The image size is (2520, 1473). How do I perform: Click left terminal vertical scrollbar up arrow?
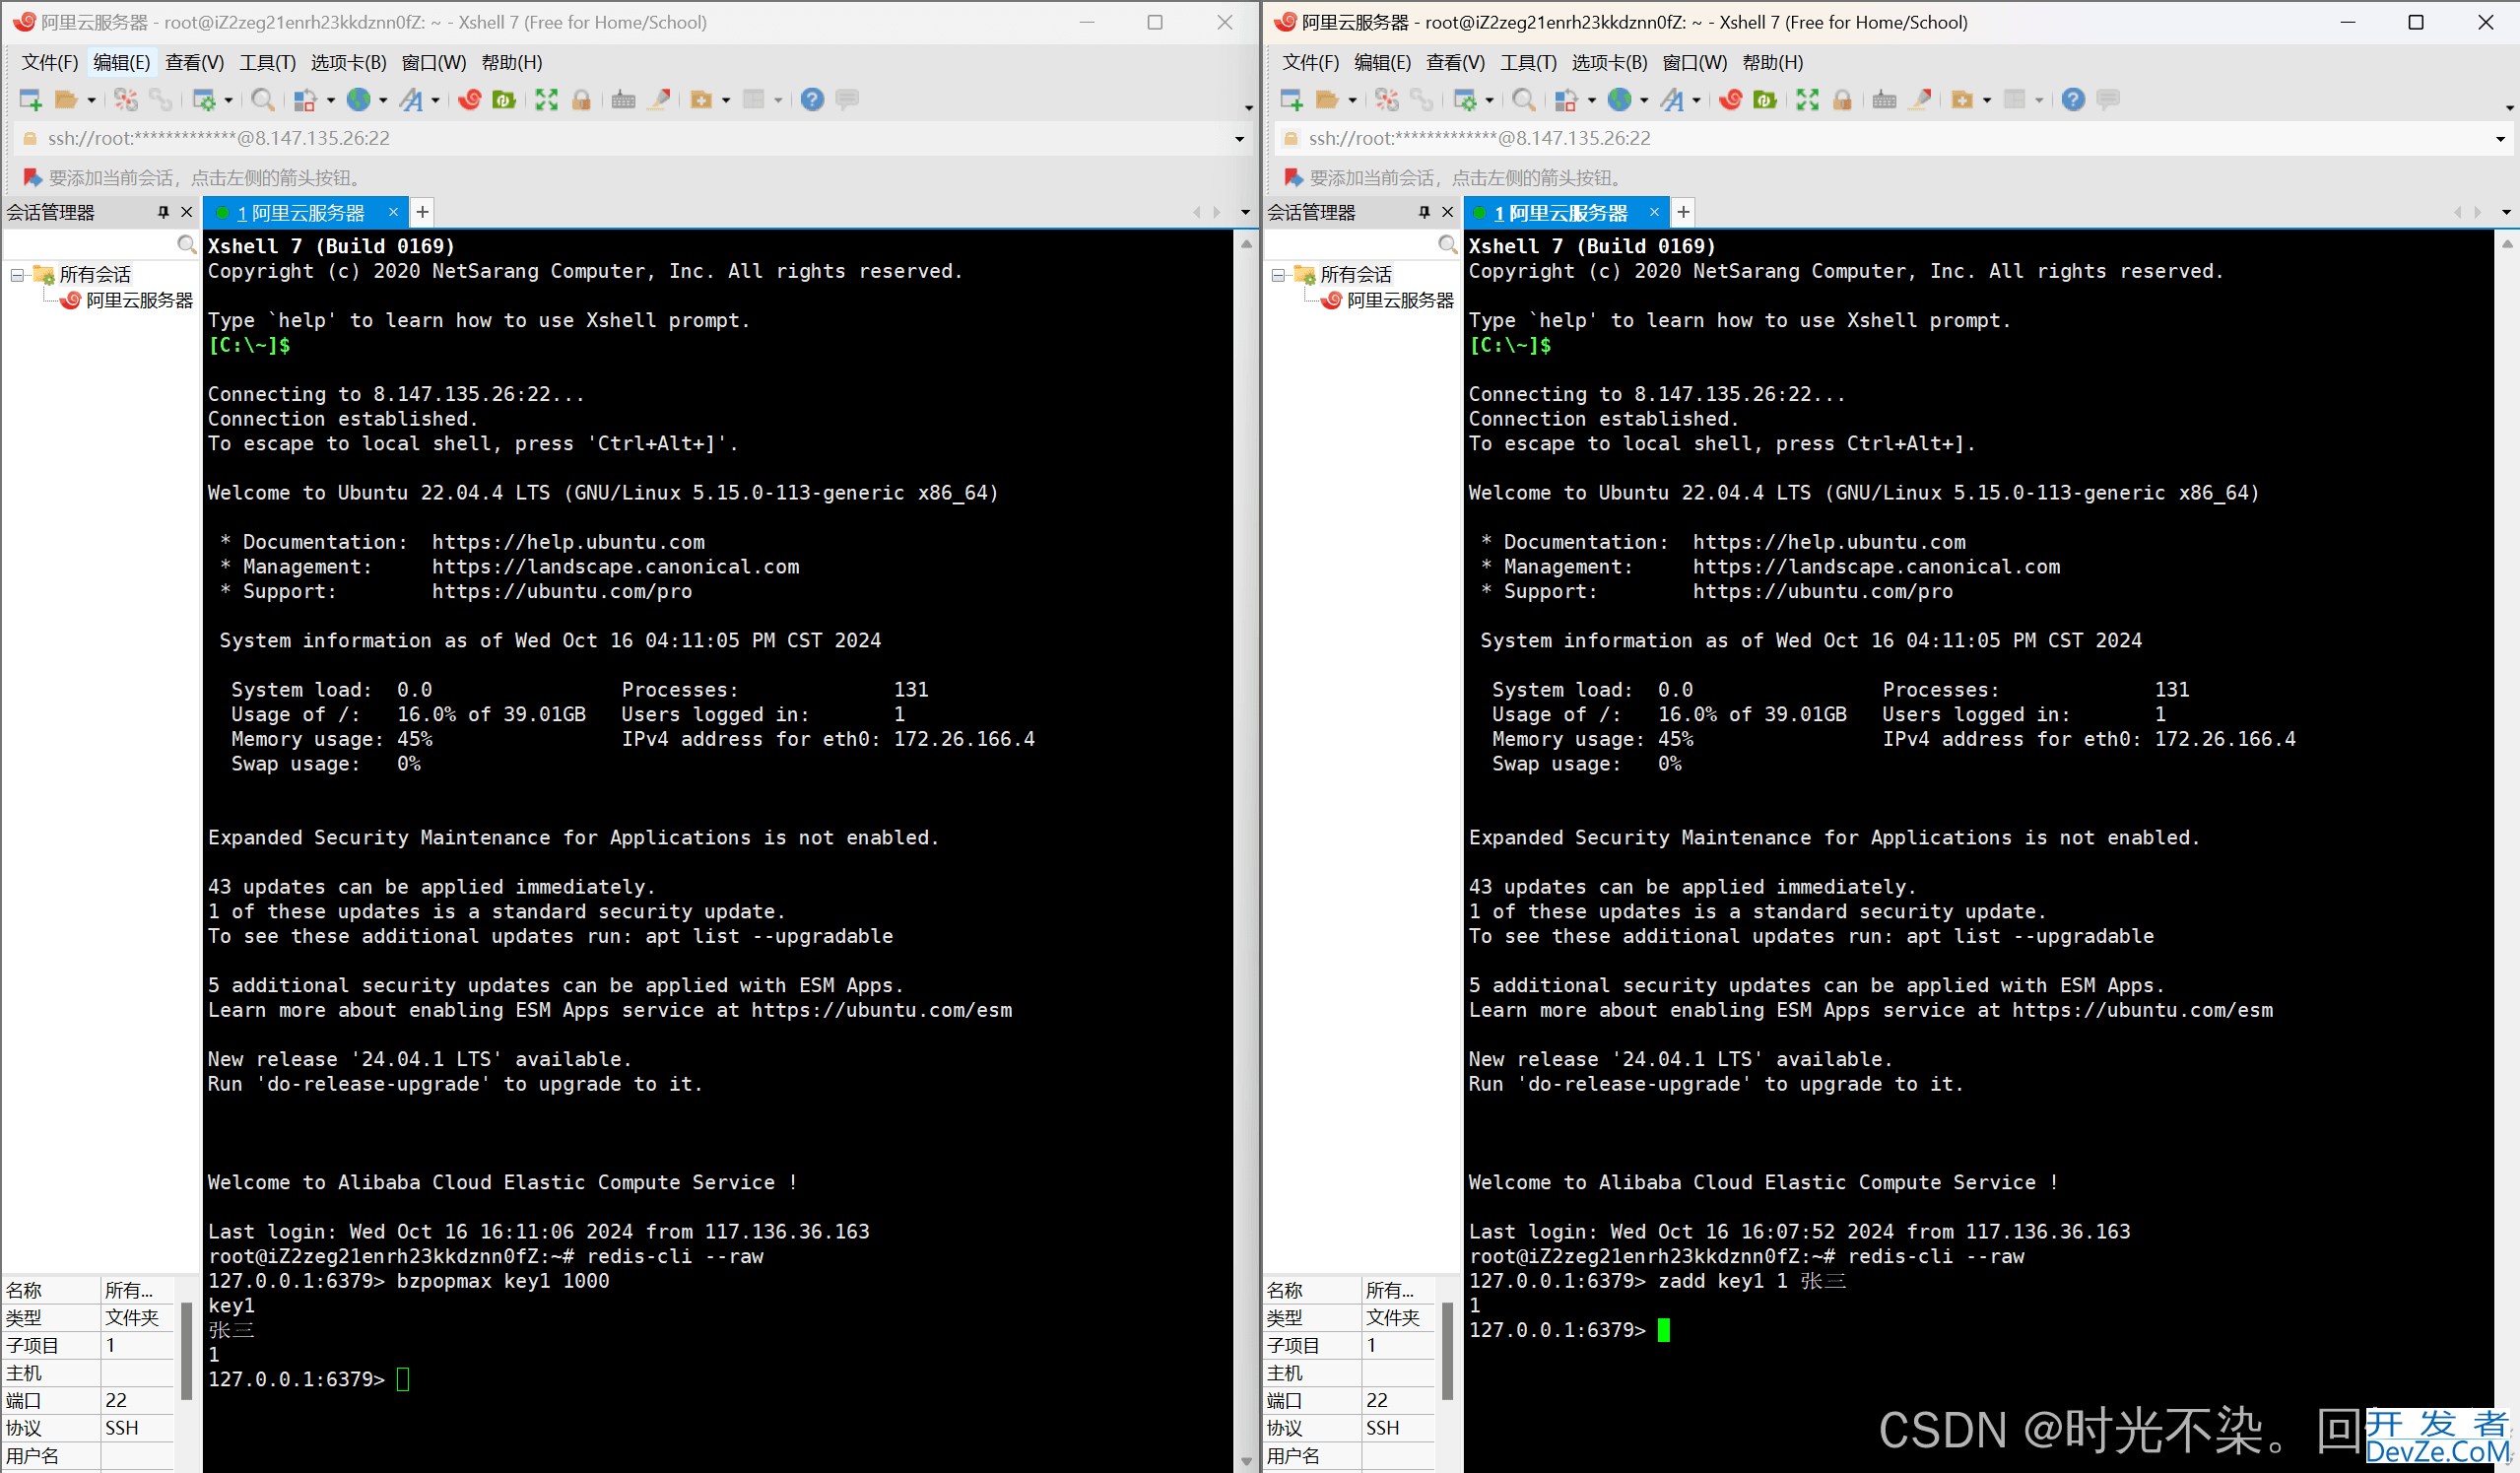[x=1246, y=243]
